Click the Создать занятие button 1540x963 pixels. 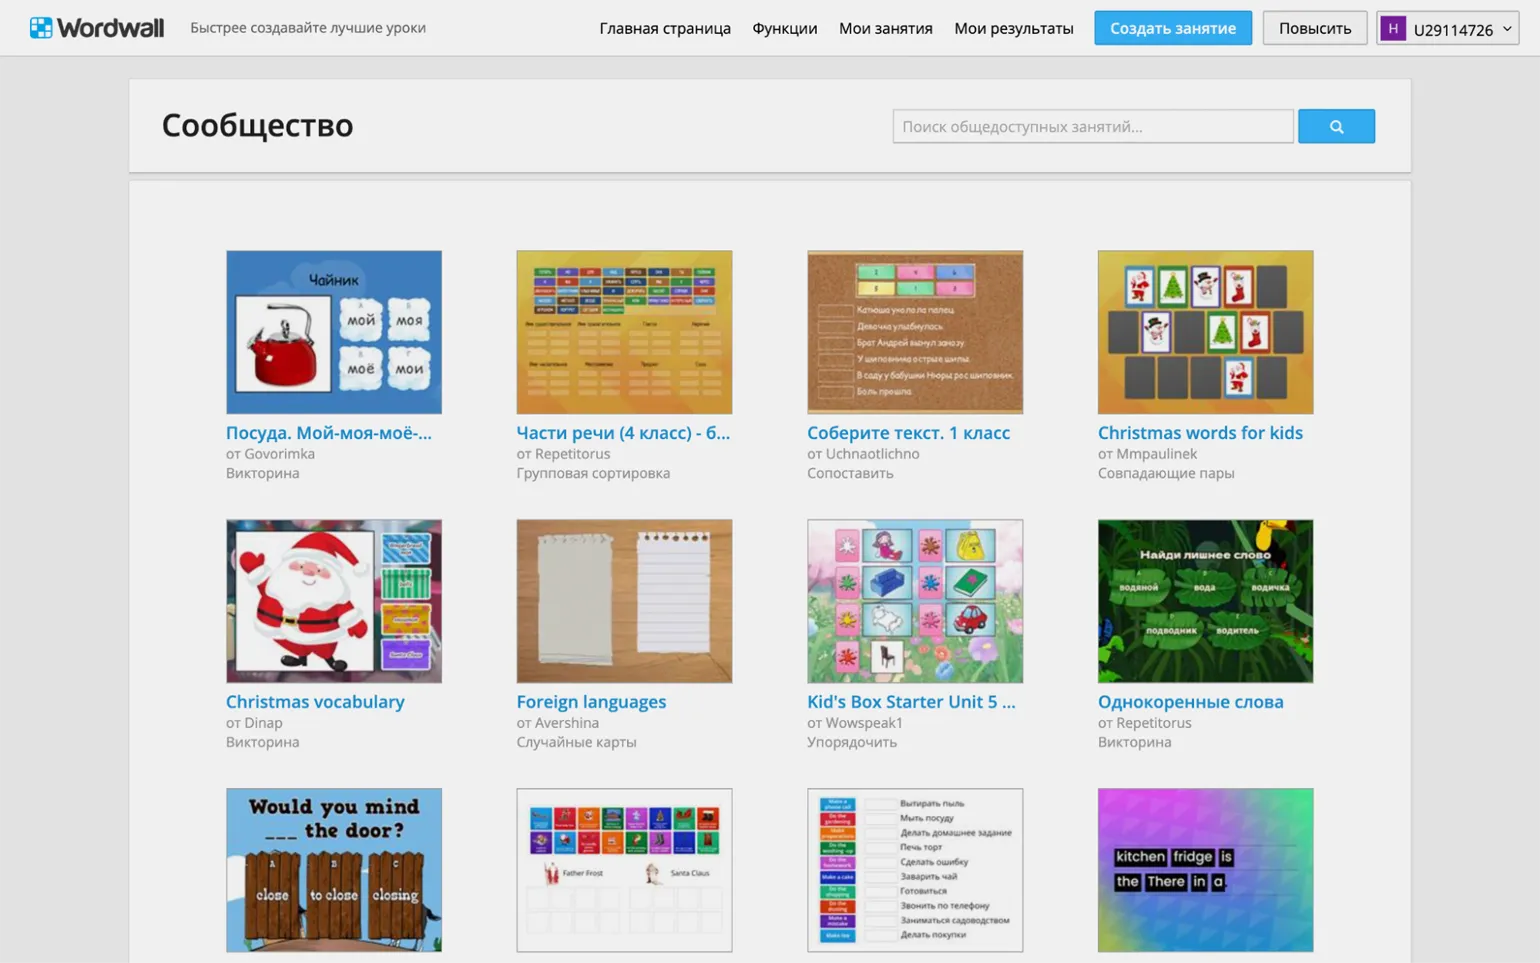click(x=1172, y=28)
